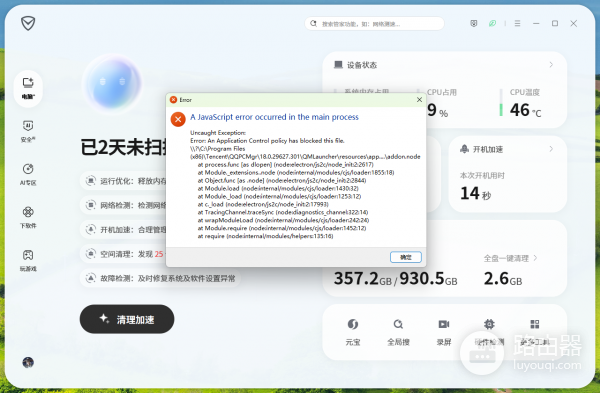This screenshot has height=393, width=600.
Task: Click the 网络检测 row icon
Action: (90, 205)
